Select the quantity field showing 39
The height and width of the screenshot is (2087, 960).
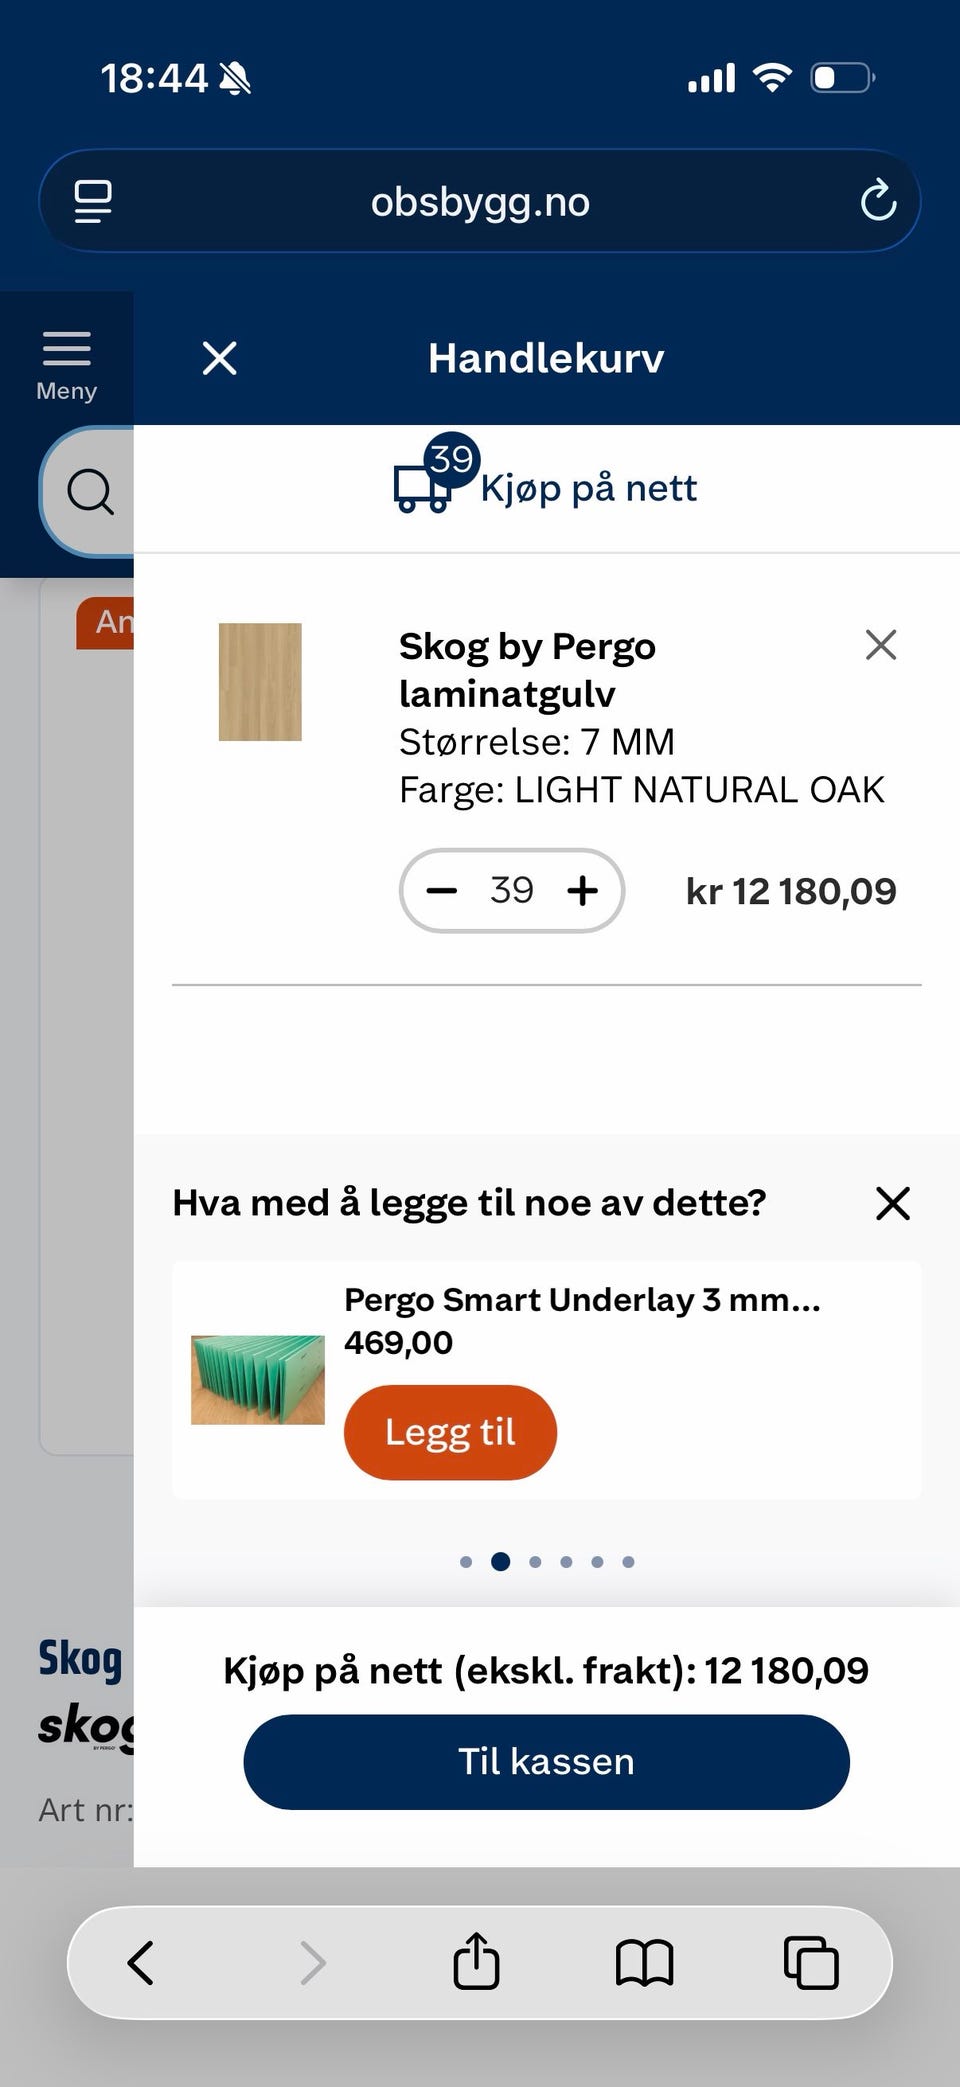click(x=512, y=890)
